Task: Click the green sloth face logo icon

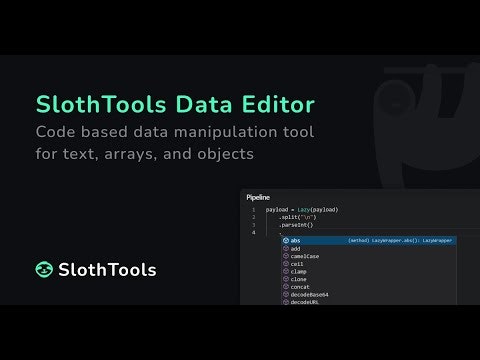Action: point(44,269)
